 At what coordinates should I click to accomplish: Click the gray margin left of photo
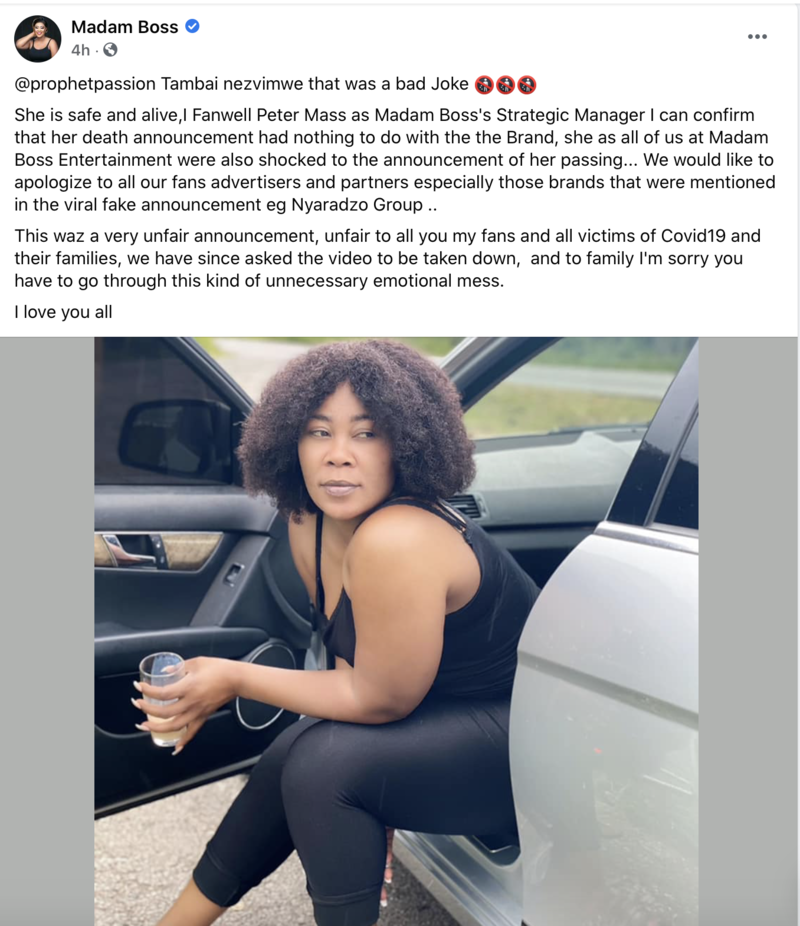coord(47,631)
